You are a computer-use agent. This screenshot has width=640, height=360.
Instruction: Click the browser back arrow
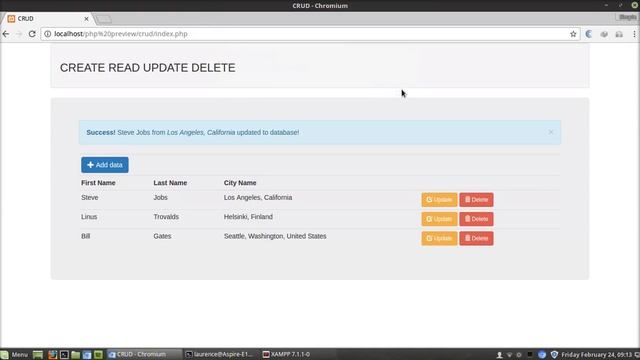(x=6, y=34)
